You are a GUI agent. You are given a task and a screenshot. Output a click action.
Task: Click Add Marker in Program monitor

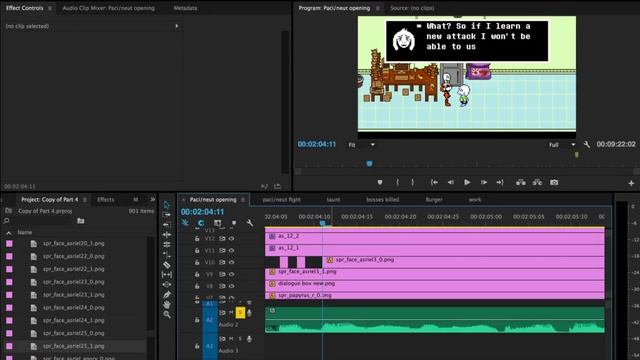tap(380, 182)
